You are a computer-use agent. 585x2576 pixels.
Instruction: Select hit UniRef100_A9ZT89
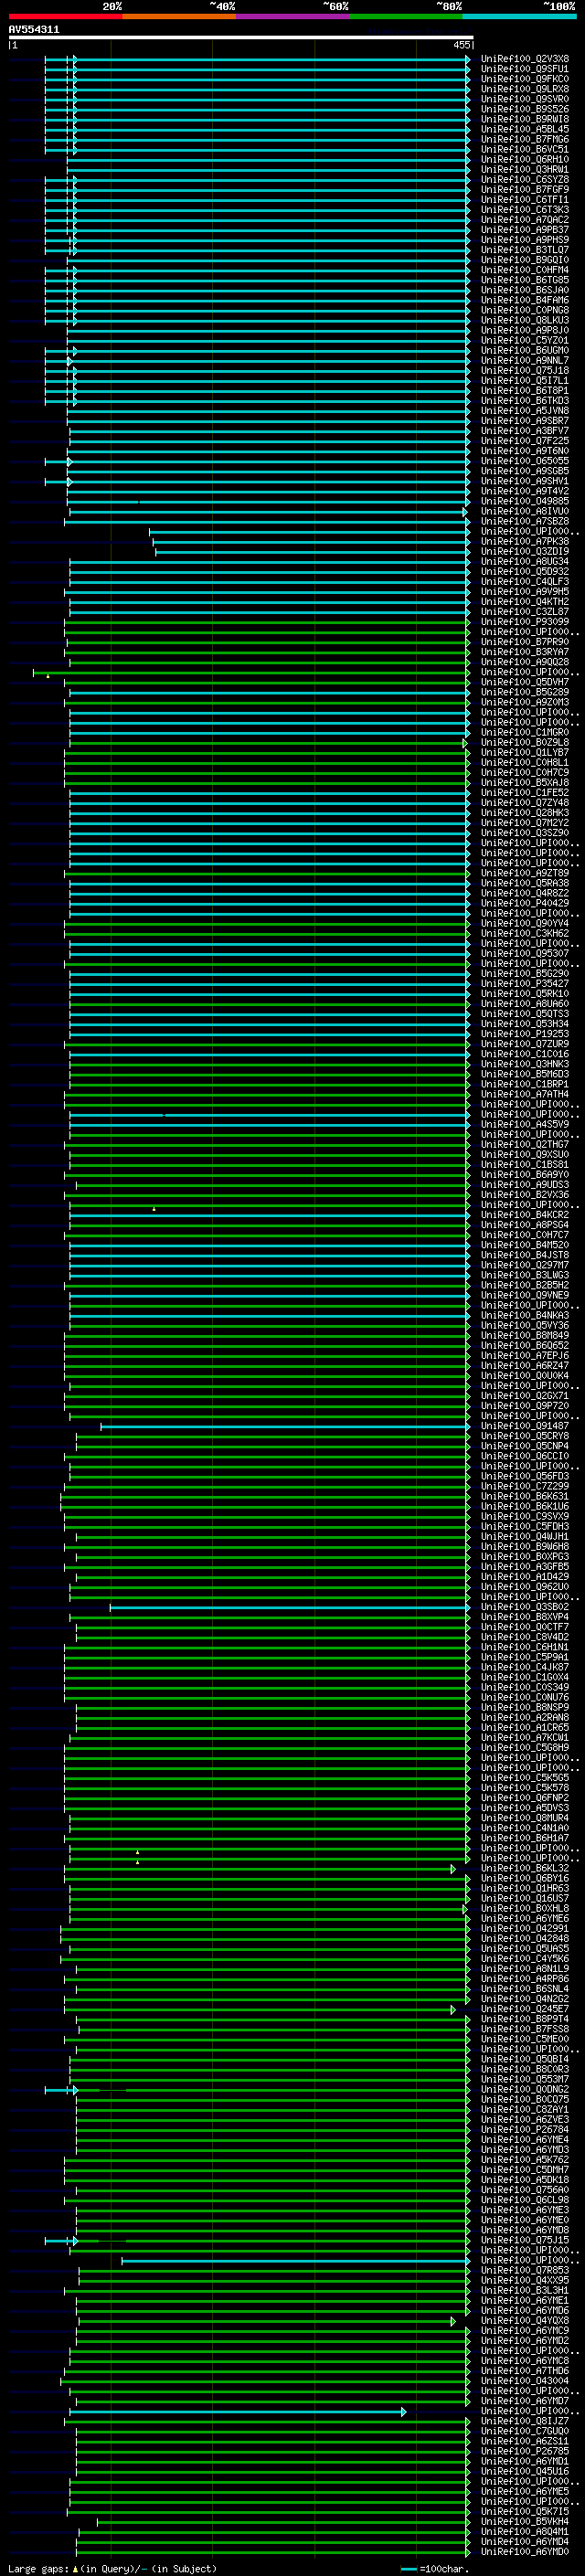525,873
